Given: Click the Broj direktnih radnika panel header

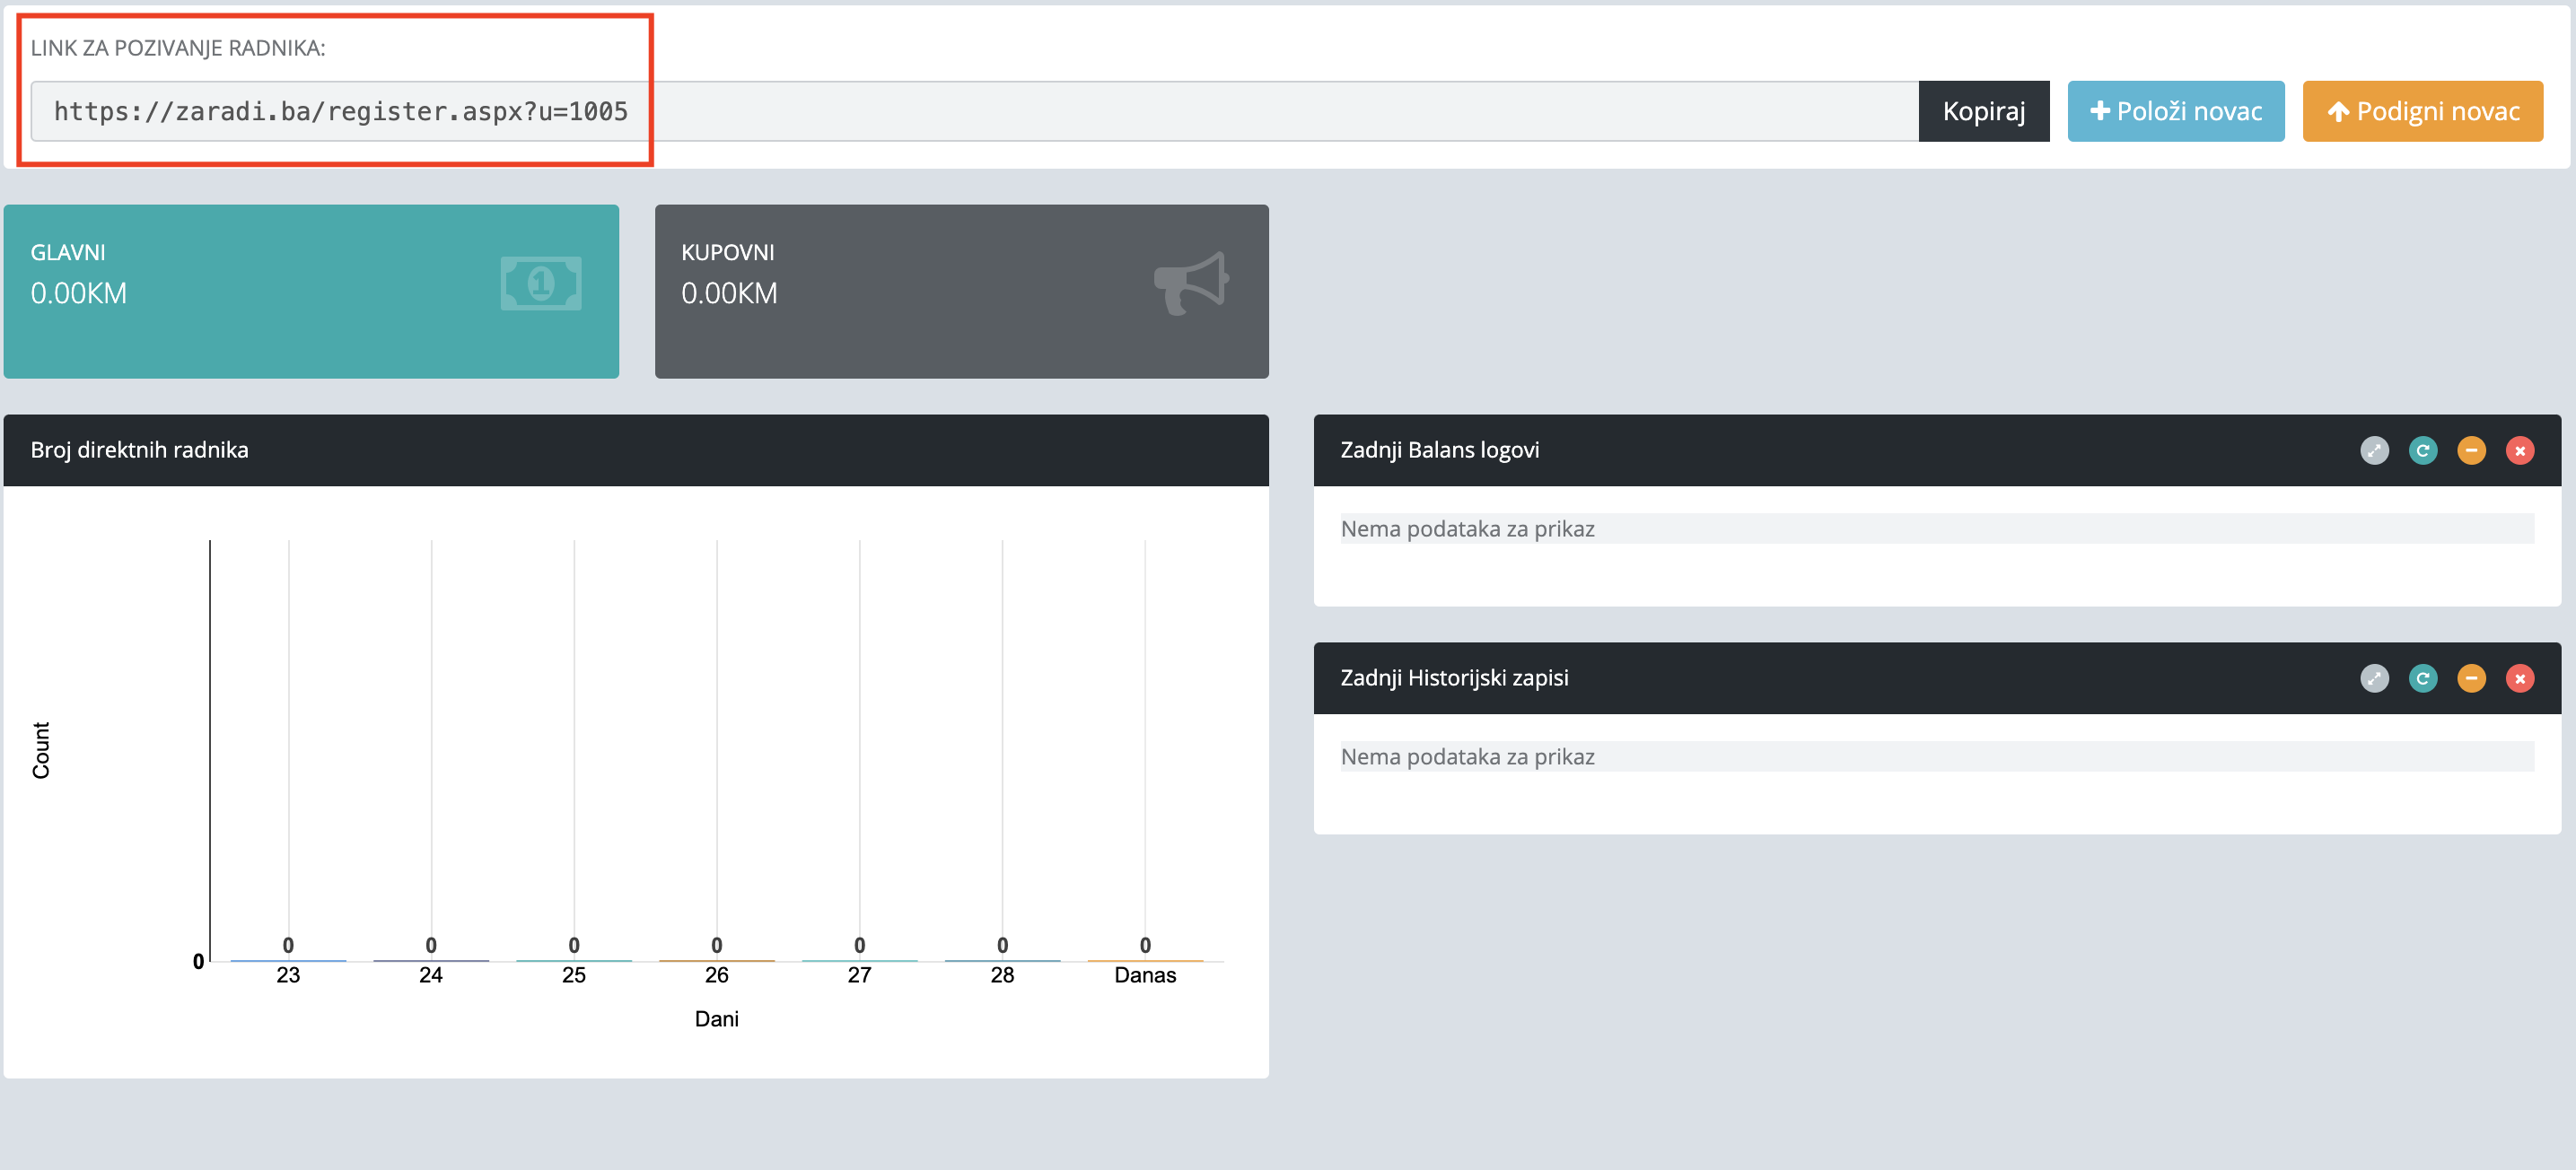Looking at the screenshot, I should tap(636, 450).
